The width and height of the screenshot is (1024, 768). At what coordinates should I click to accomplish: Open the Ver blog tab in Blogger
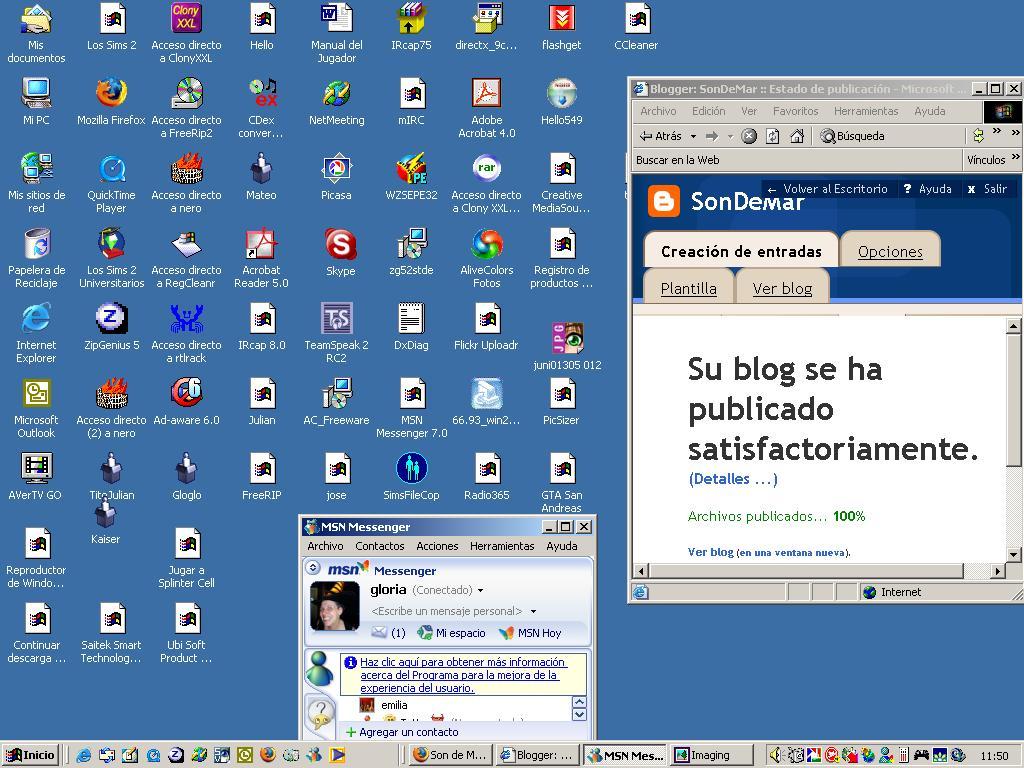[782, 288]
